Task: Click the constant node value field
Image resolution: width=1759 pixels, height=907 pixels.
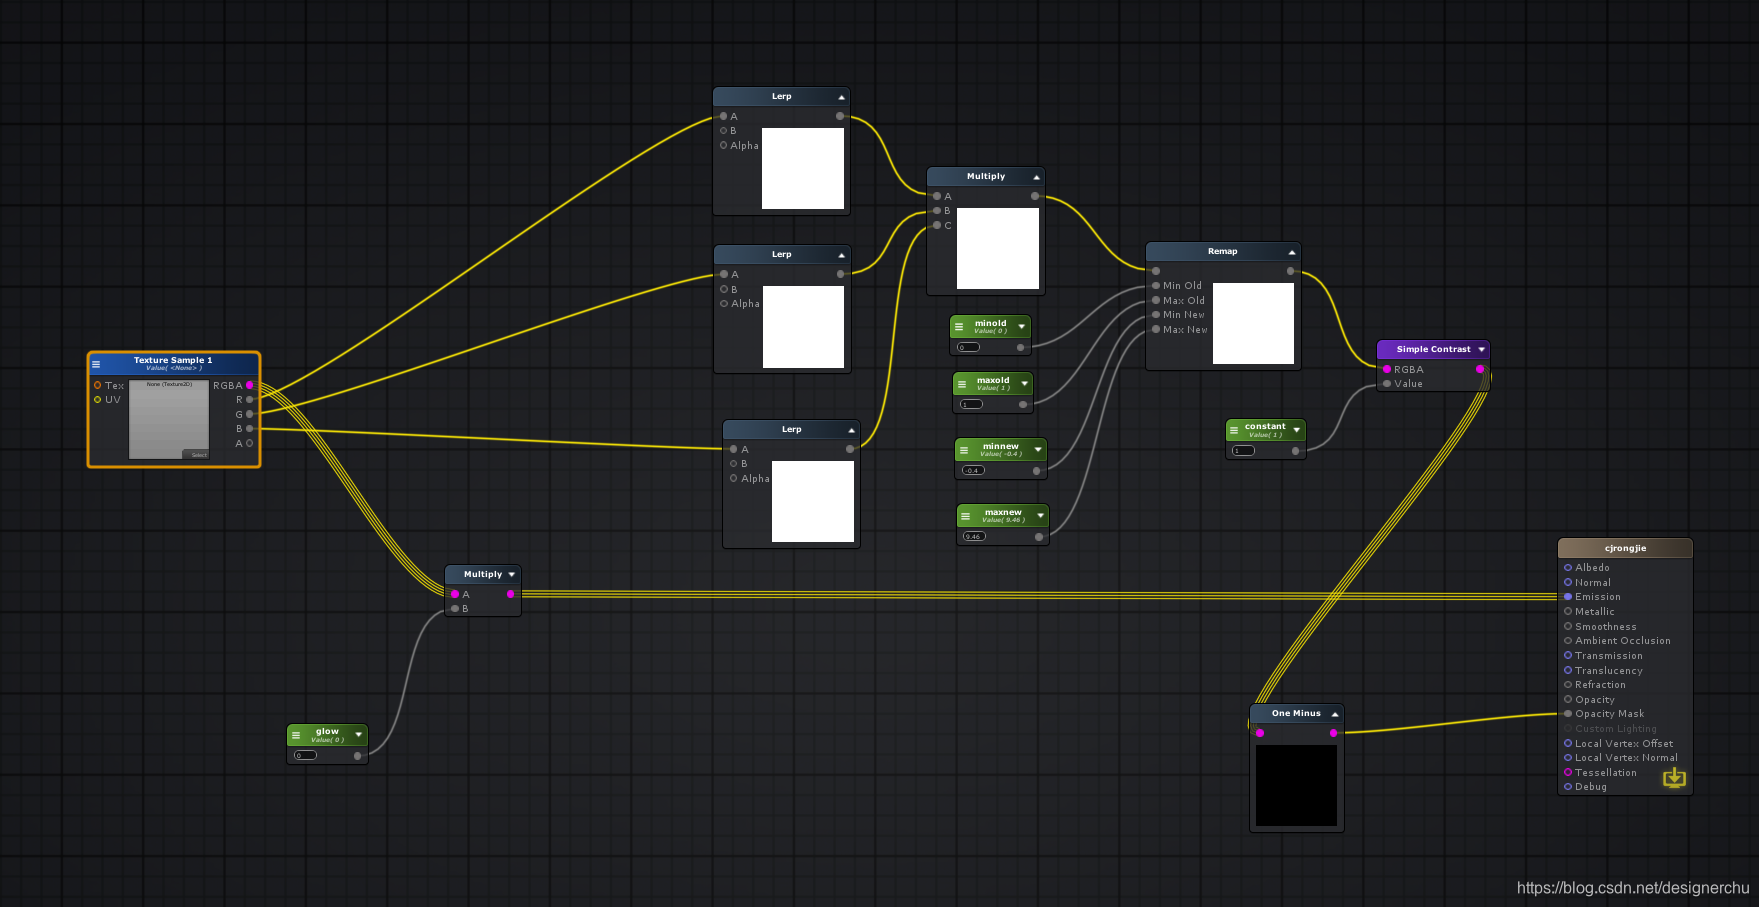Action: coord(1243,451)
